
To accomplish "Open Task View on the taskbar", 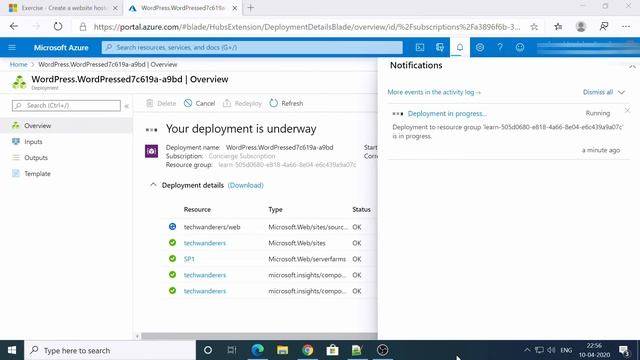I will 232,350.
